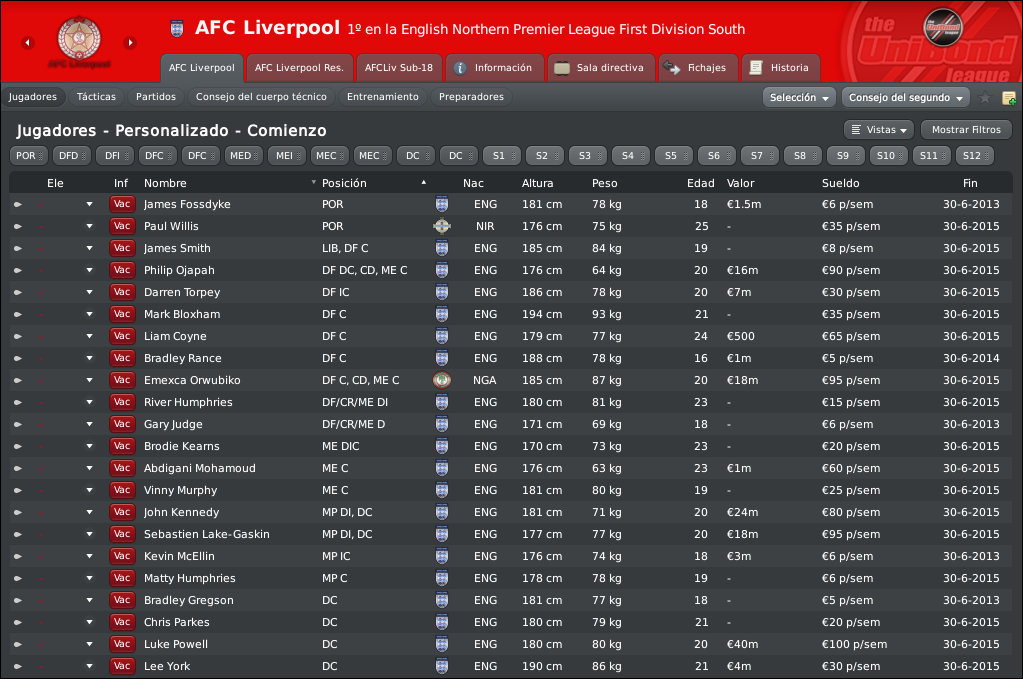Expand the Vistas dropdown menu
The height and width of the screenshot is (679, 1023).
click(879, 130)
